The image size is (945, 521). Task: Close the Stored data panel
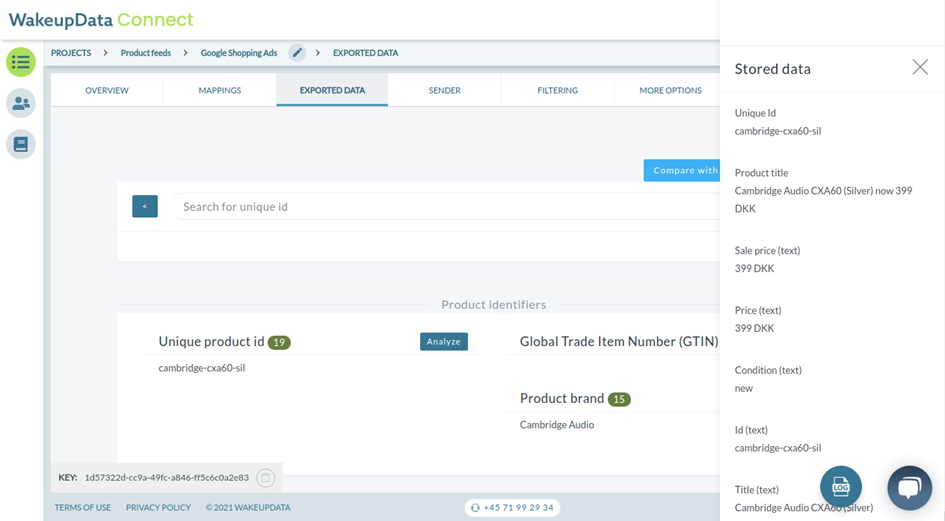[920, 67]
